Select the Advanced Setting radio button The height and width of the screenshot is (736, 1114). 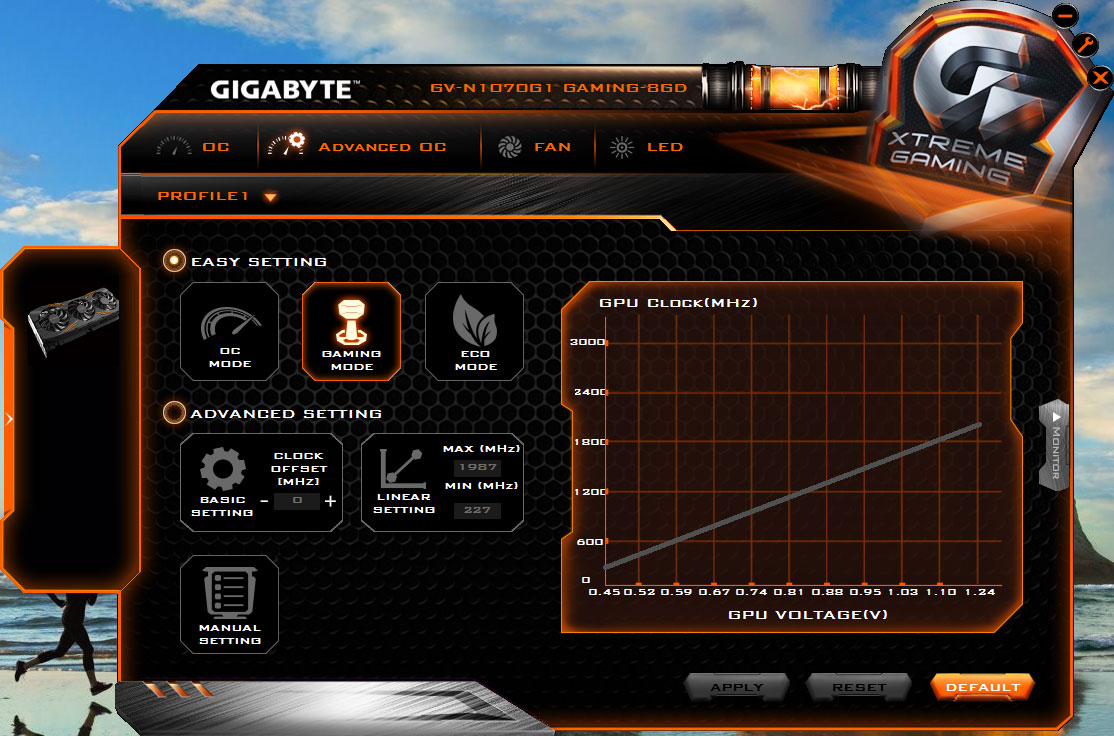click(173, 413)
